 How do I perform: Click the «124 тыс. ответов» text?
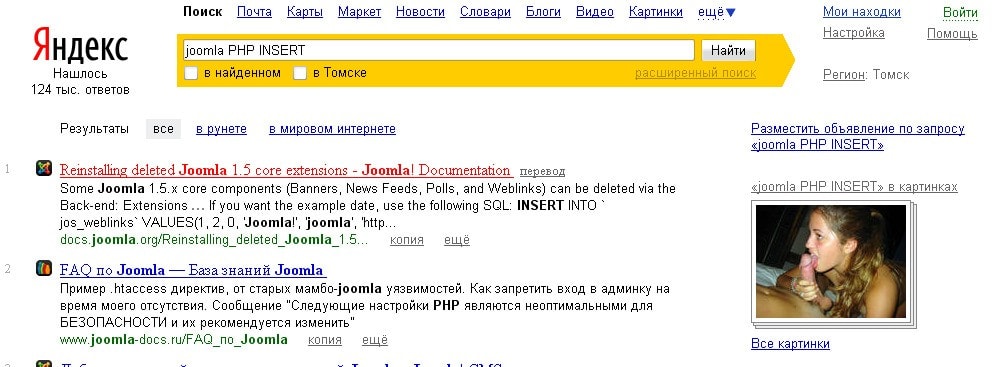[x=80, y=90]
